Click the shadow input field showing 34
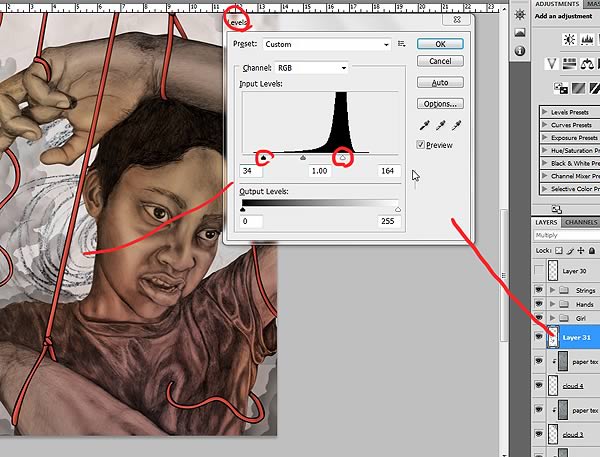 (x=251, y=171)
